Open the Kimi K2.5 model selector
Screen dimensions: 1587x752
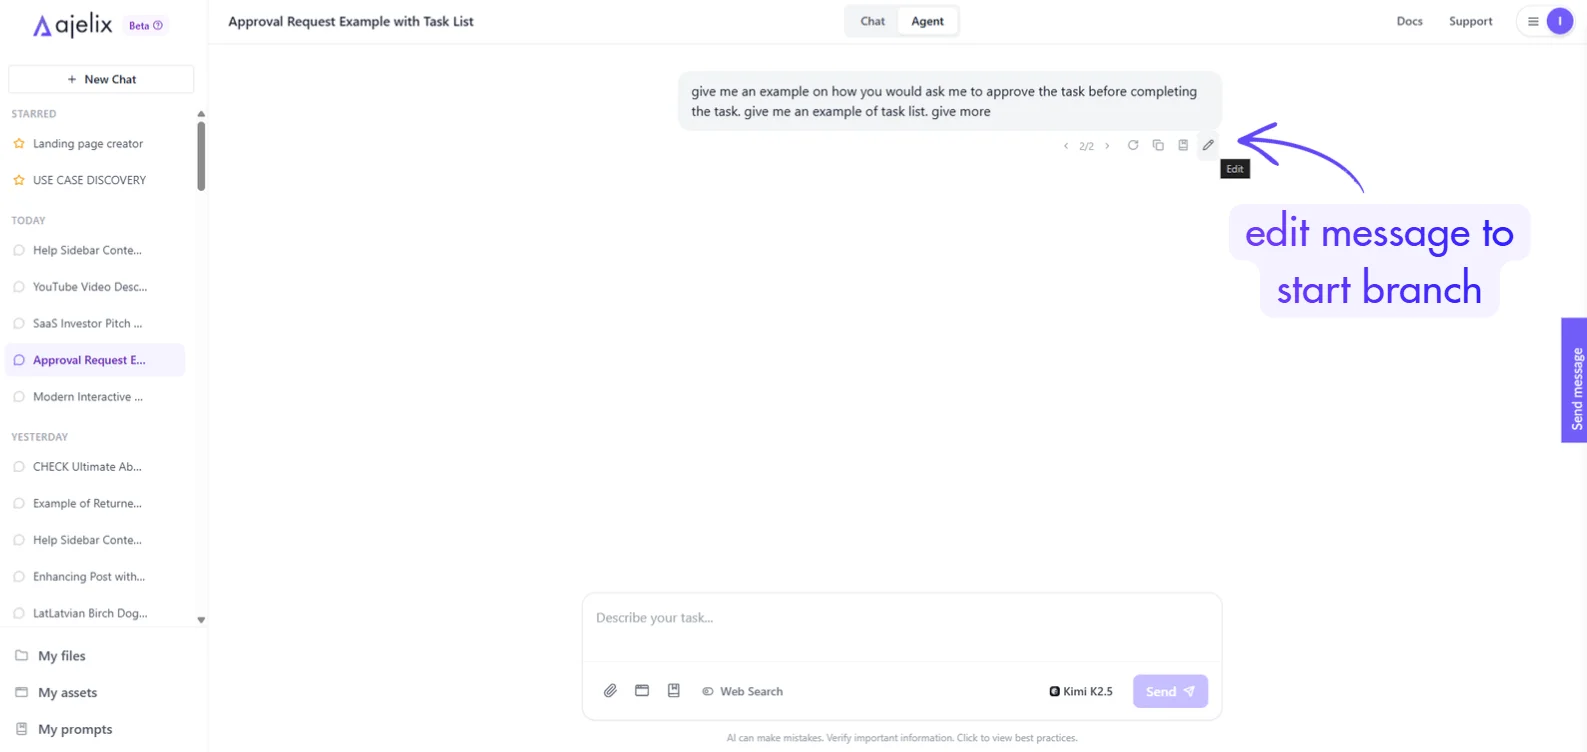1081,691
